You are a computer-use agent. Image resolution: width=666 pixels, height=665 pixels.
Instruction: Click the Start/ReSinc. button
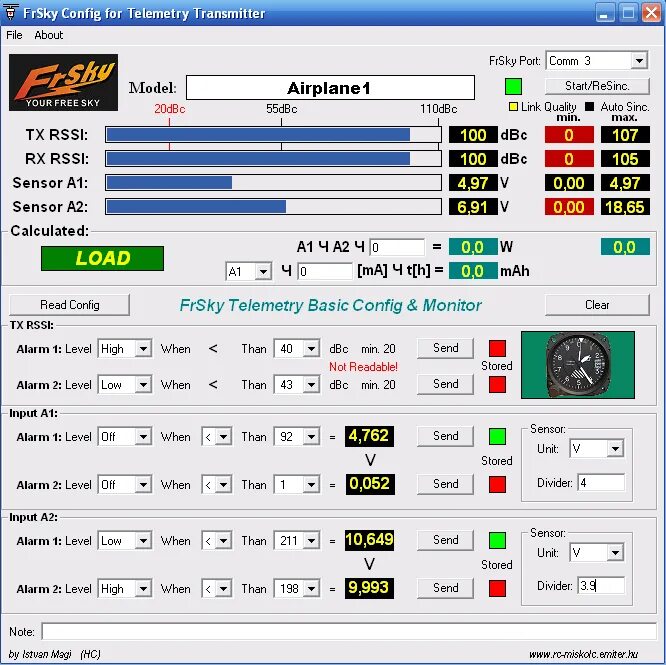(x=597, y=86)
